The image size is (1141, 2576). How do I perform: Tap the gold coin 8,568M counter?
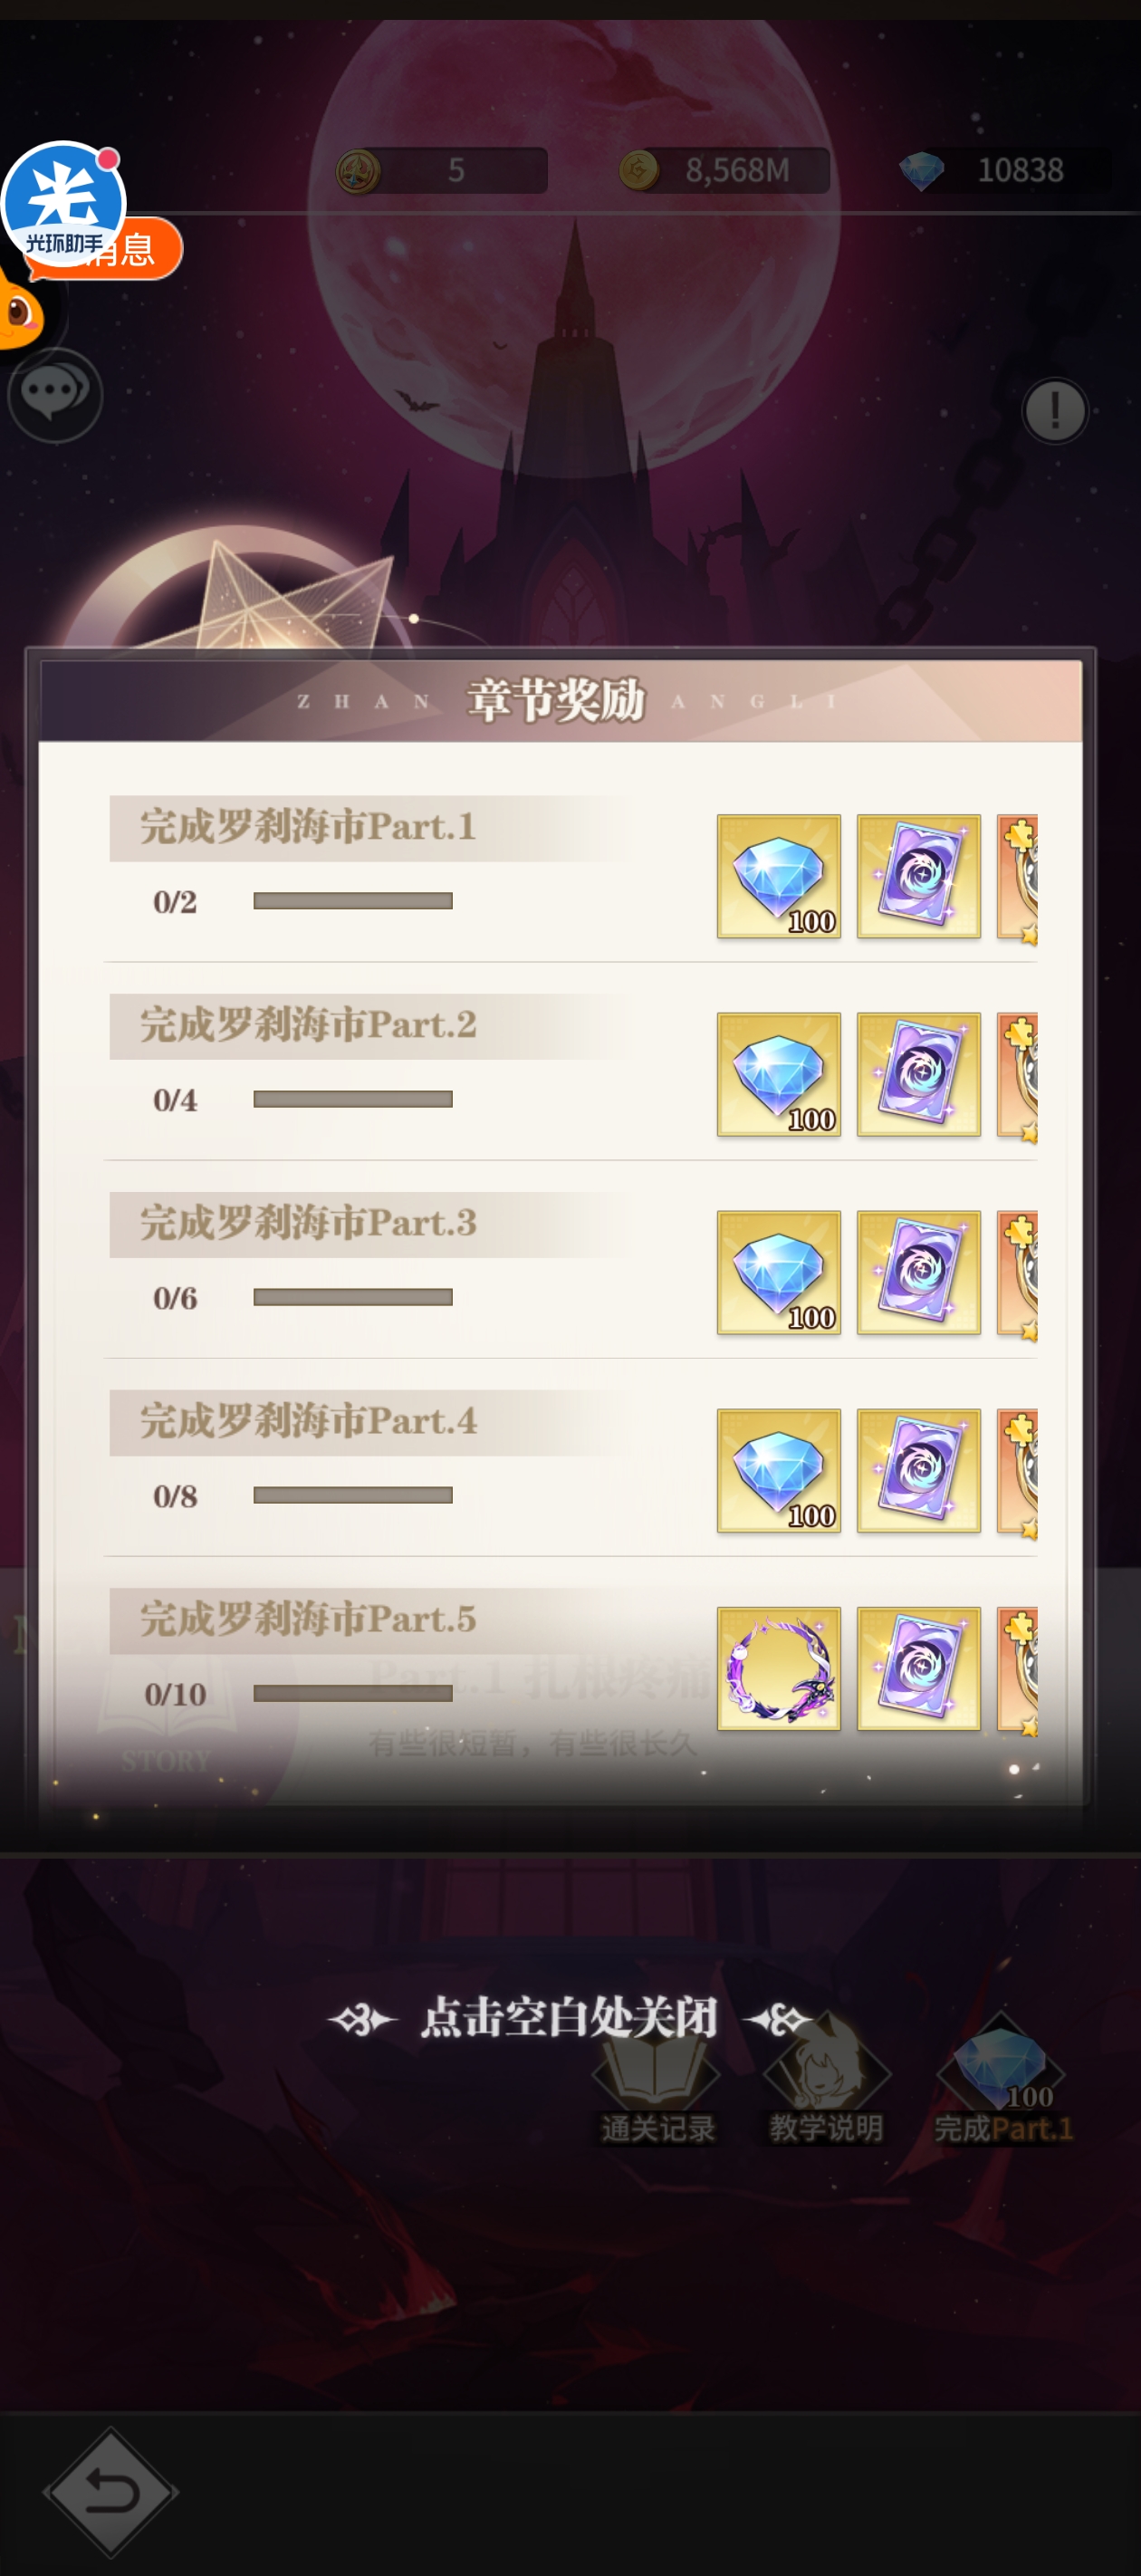click(x=724, y=170)
